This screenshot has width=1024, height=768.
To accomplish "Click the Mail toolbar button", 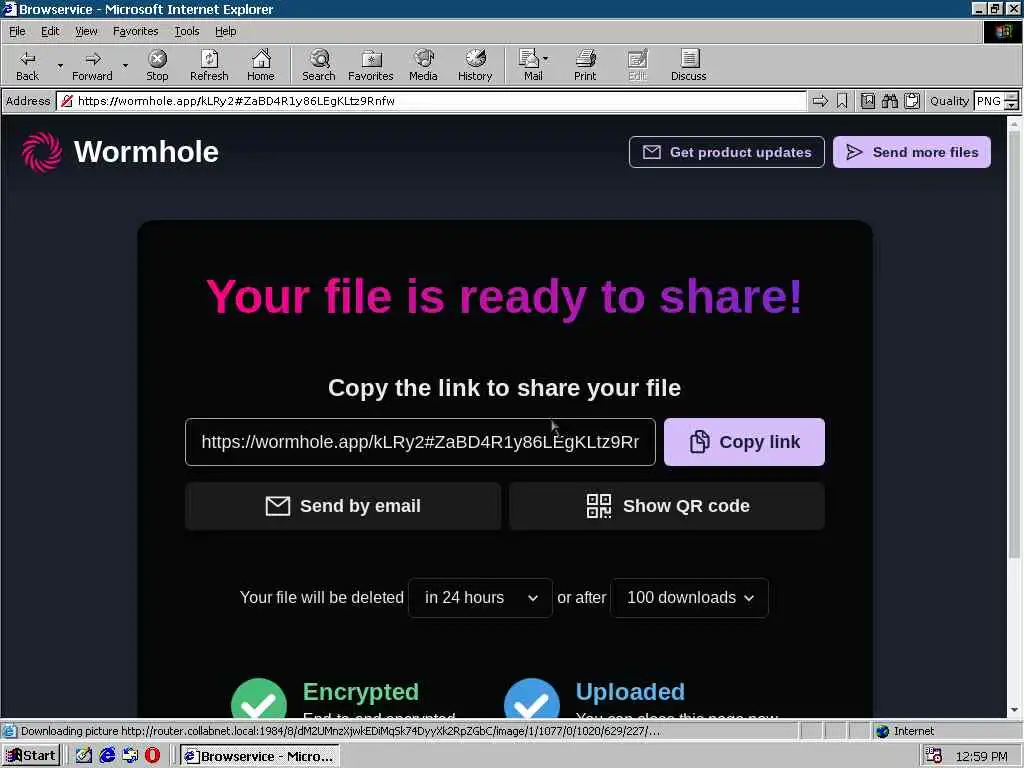I will click(x=530, y=65).
